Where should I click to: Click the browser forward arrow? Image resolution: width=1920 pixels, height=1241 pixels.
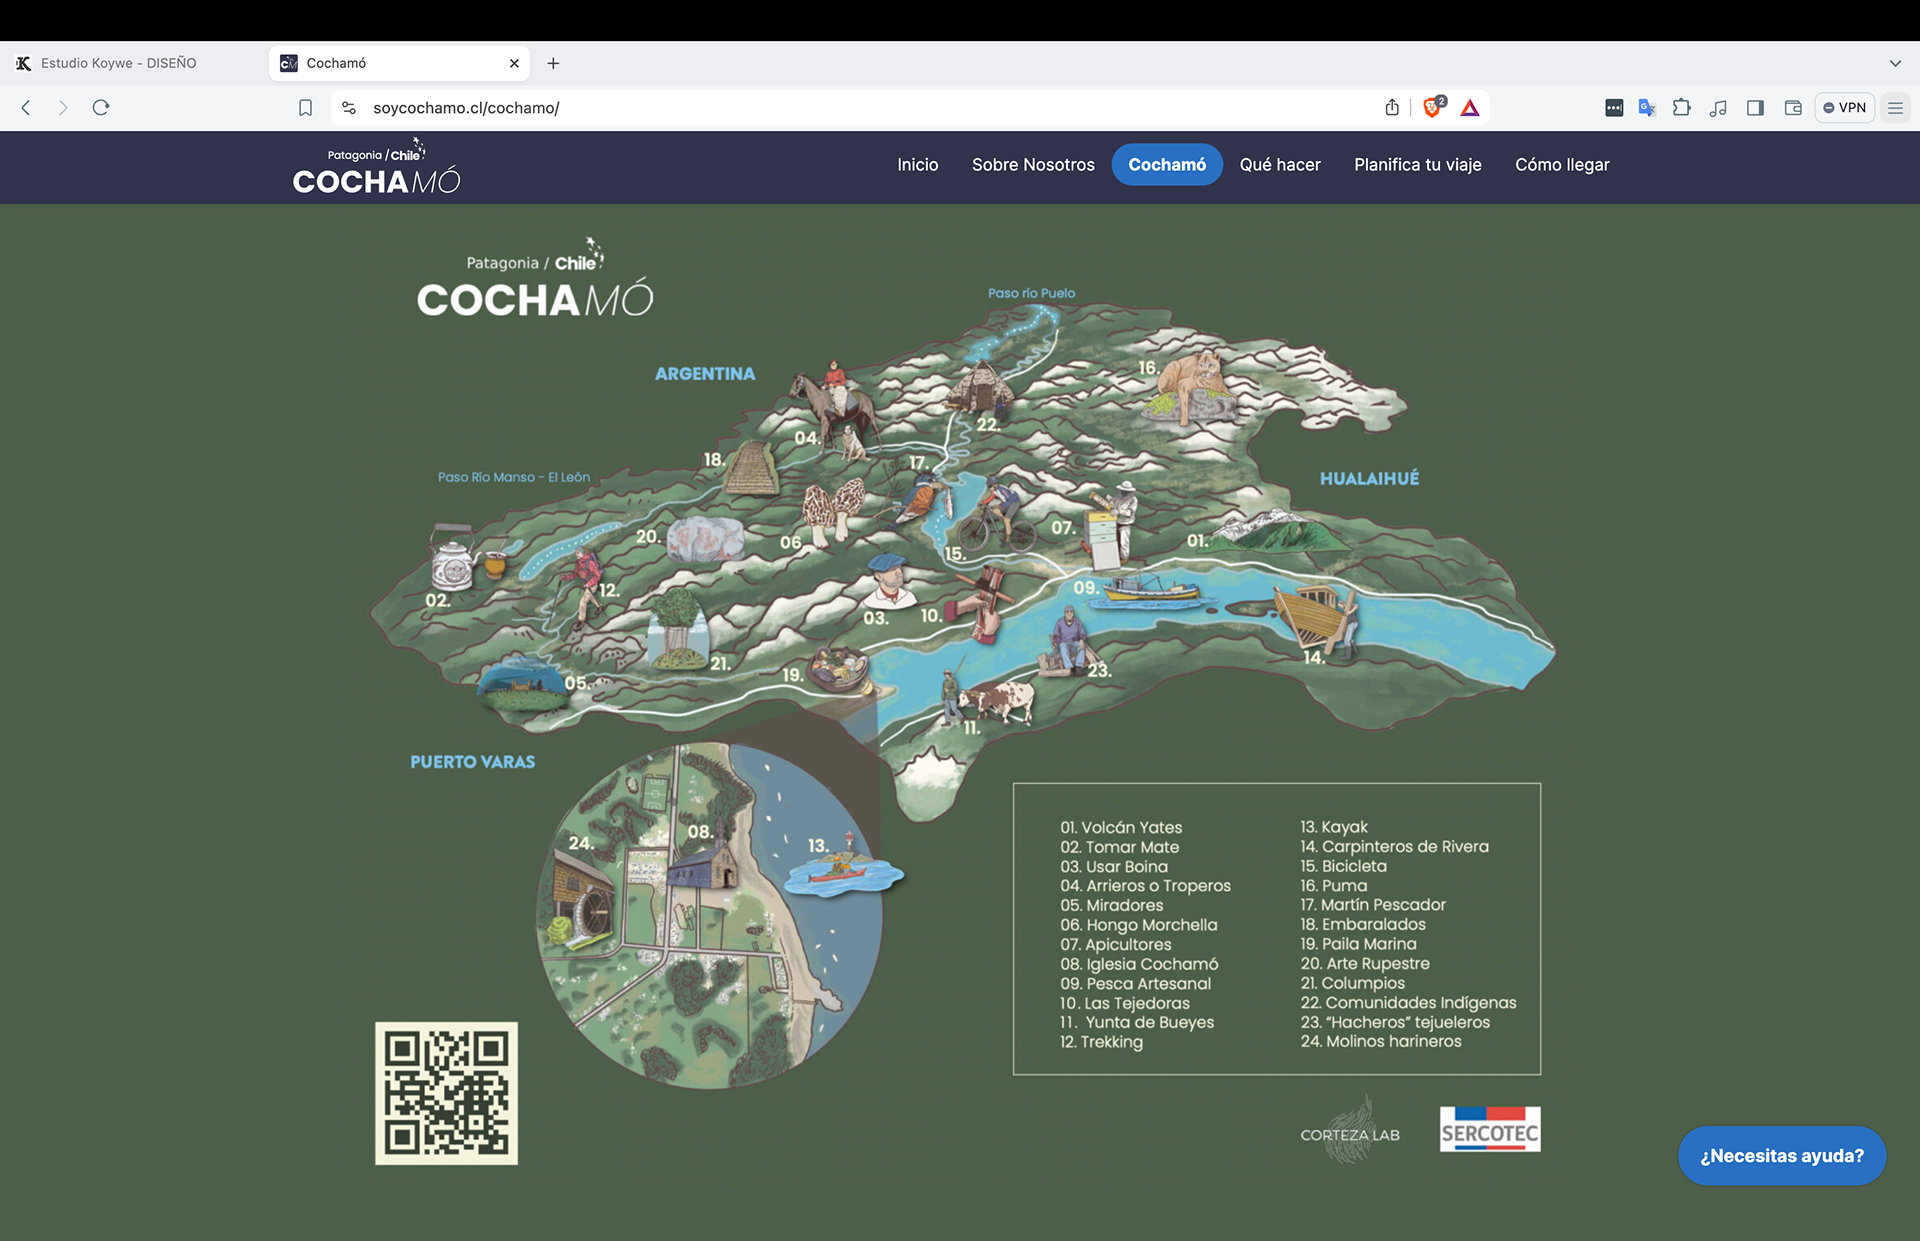pyautogui.click(x=63, y=108)
